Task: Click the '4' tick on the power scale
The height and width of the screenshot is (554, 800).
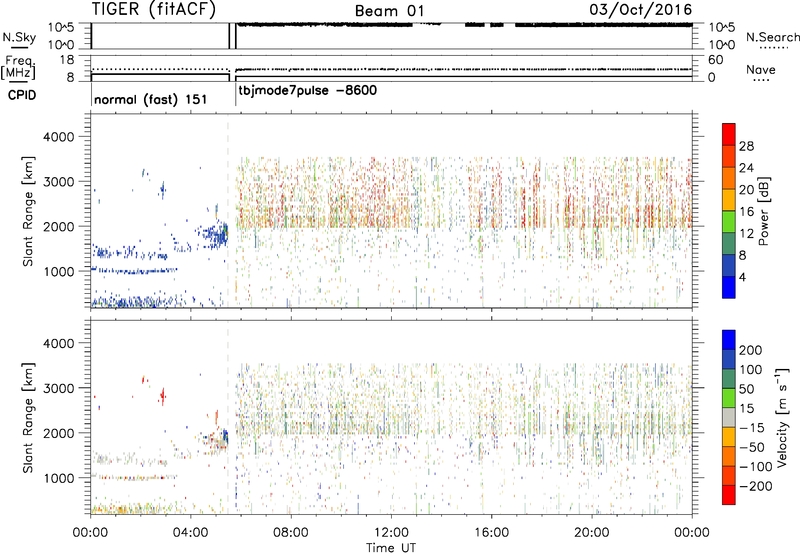Action: tap(742, 278)
